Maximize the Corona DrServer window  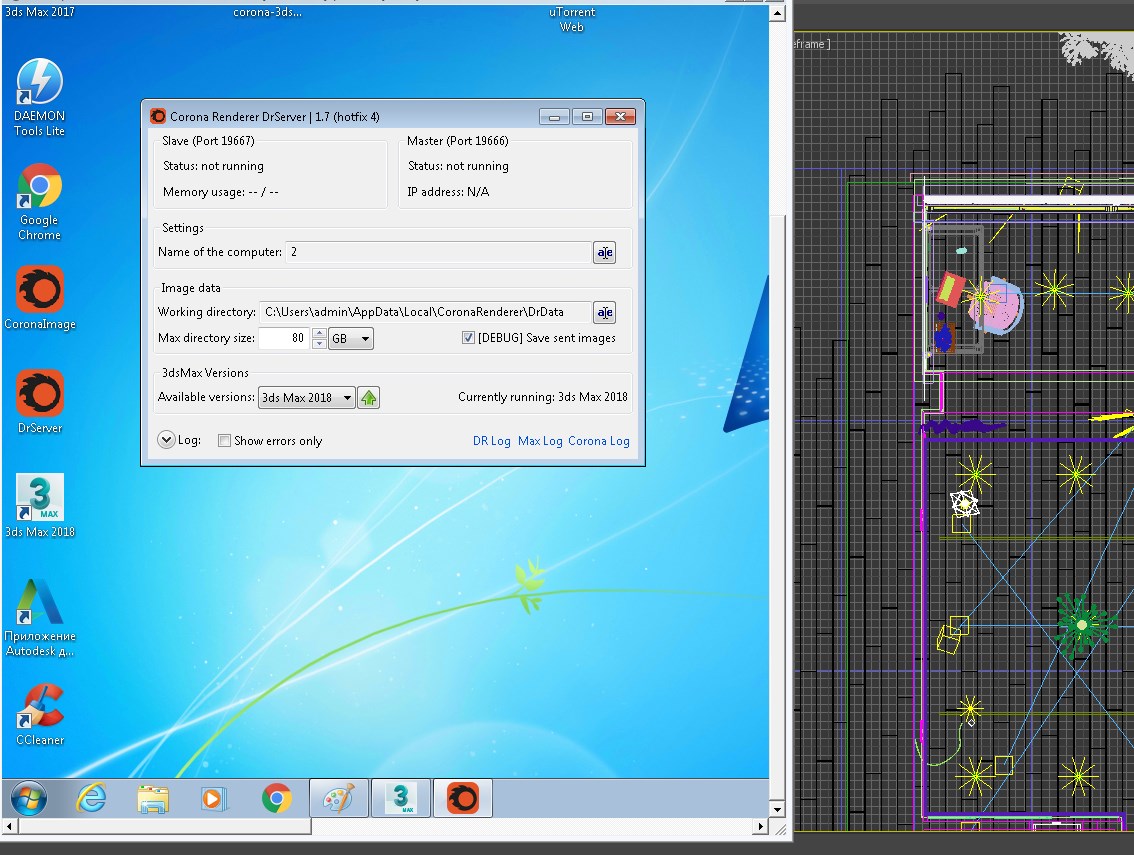[x=587, y=117]
